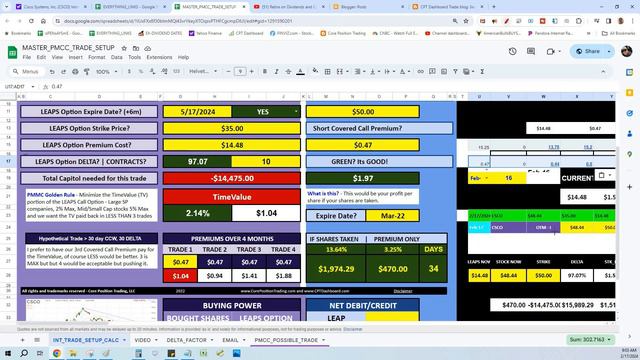This screenshot has width=640, height=360.
Task: Open Windows Start menu
Action: tap(8, 353)
